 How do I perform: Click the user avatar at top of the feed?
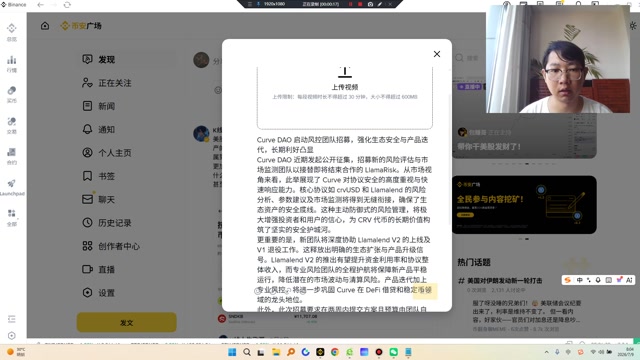point(201,60)
